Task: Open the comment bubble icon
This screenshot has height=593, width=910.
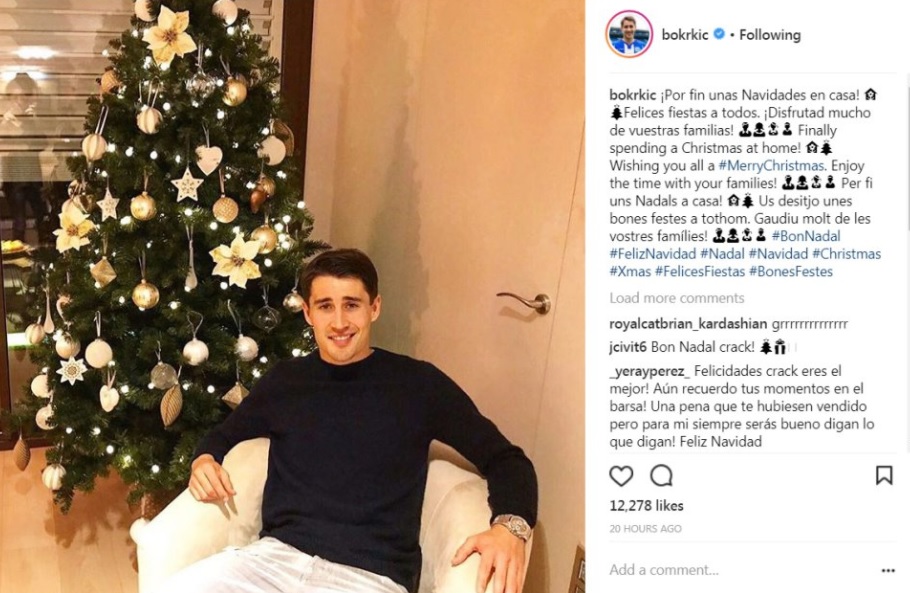Action: coord(661,476)
